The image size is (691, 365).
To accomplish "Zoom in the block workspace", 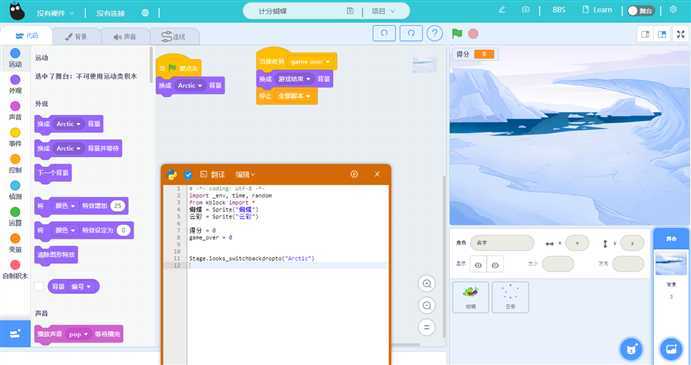I will [x=427, y=283].
